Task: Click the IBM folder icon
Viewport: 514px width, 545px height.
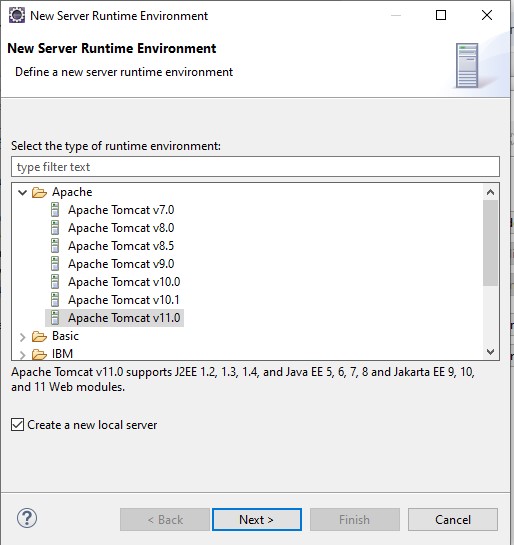Action: point(39,354)
